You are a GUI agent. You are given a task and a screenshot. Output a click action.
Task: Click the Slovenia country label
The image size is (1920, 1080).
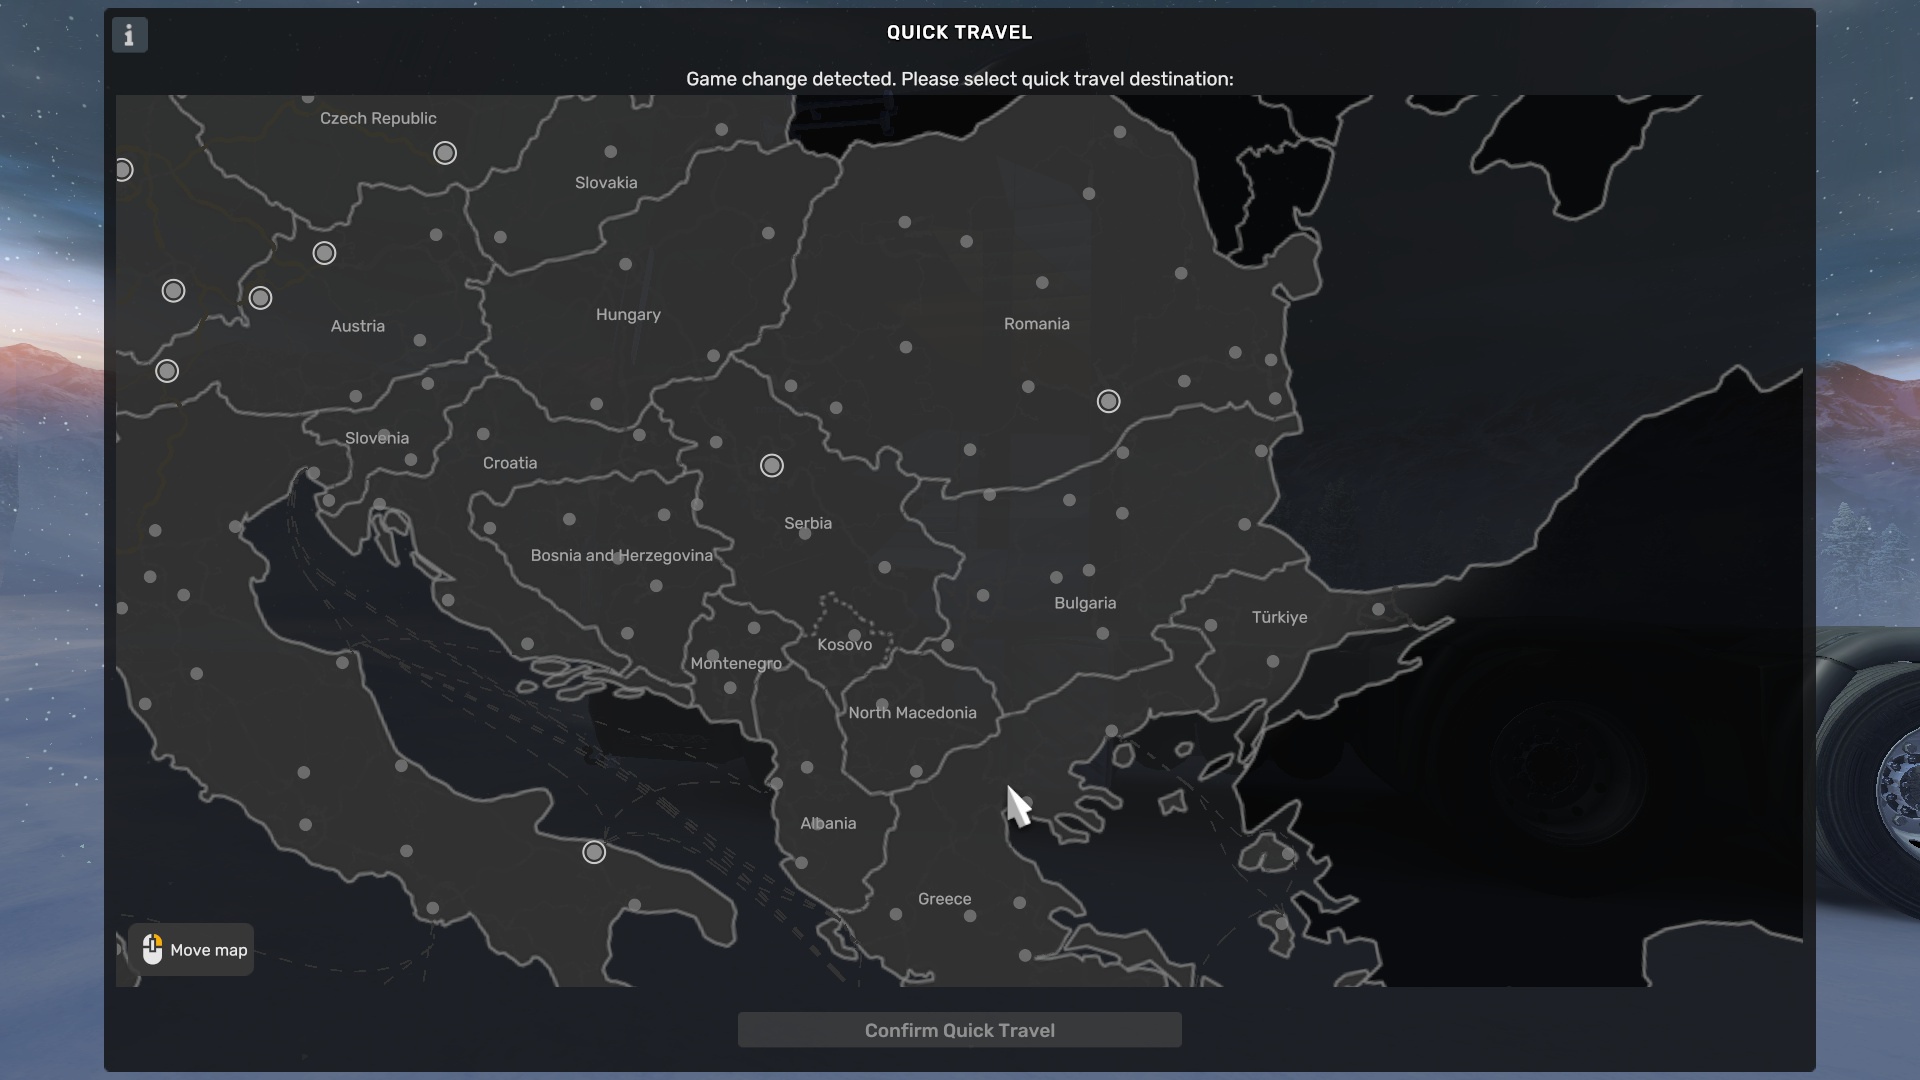click(377, 438)
